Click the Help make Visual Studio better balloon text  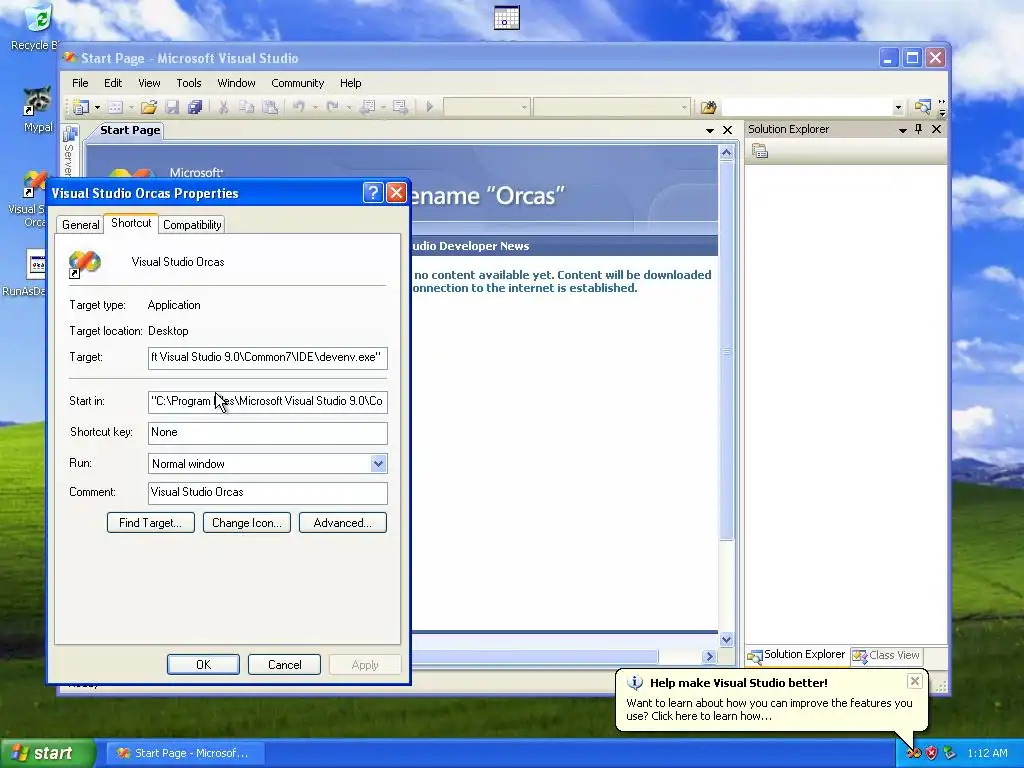[769, 709]
